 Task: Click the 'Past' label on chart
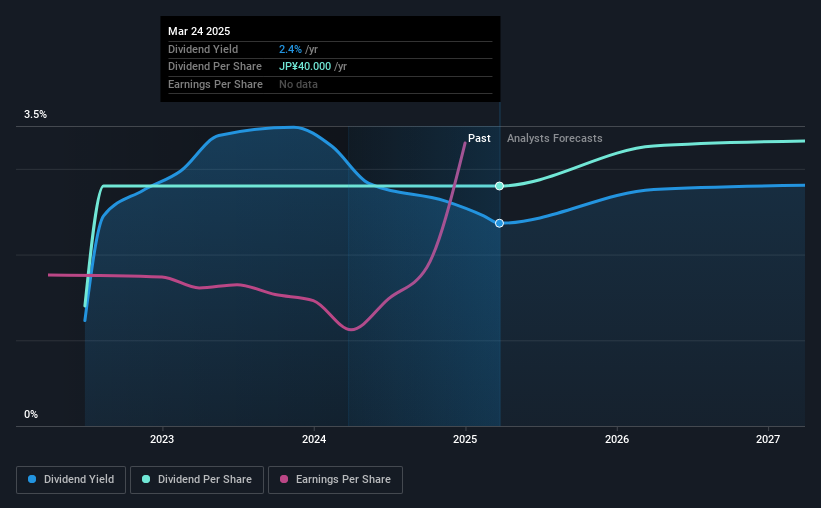(479, 138)
